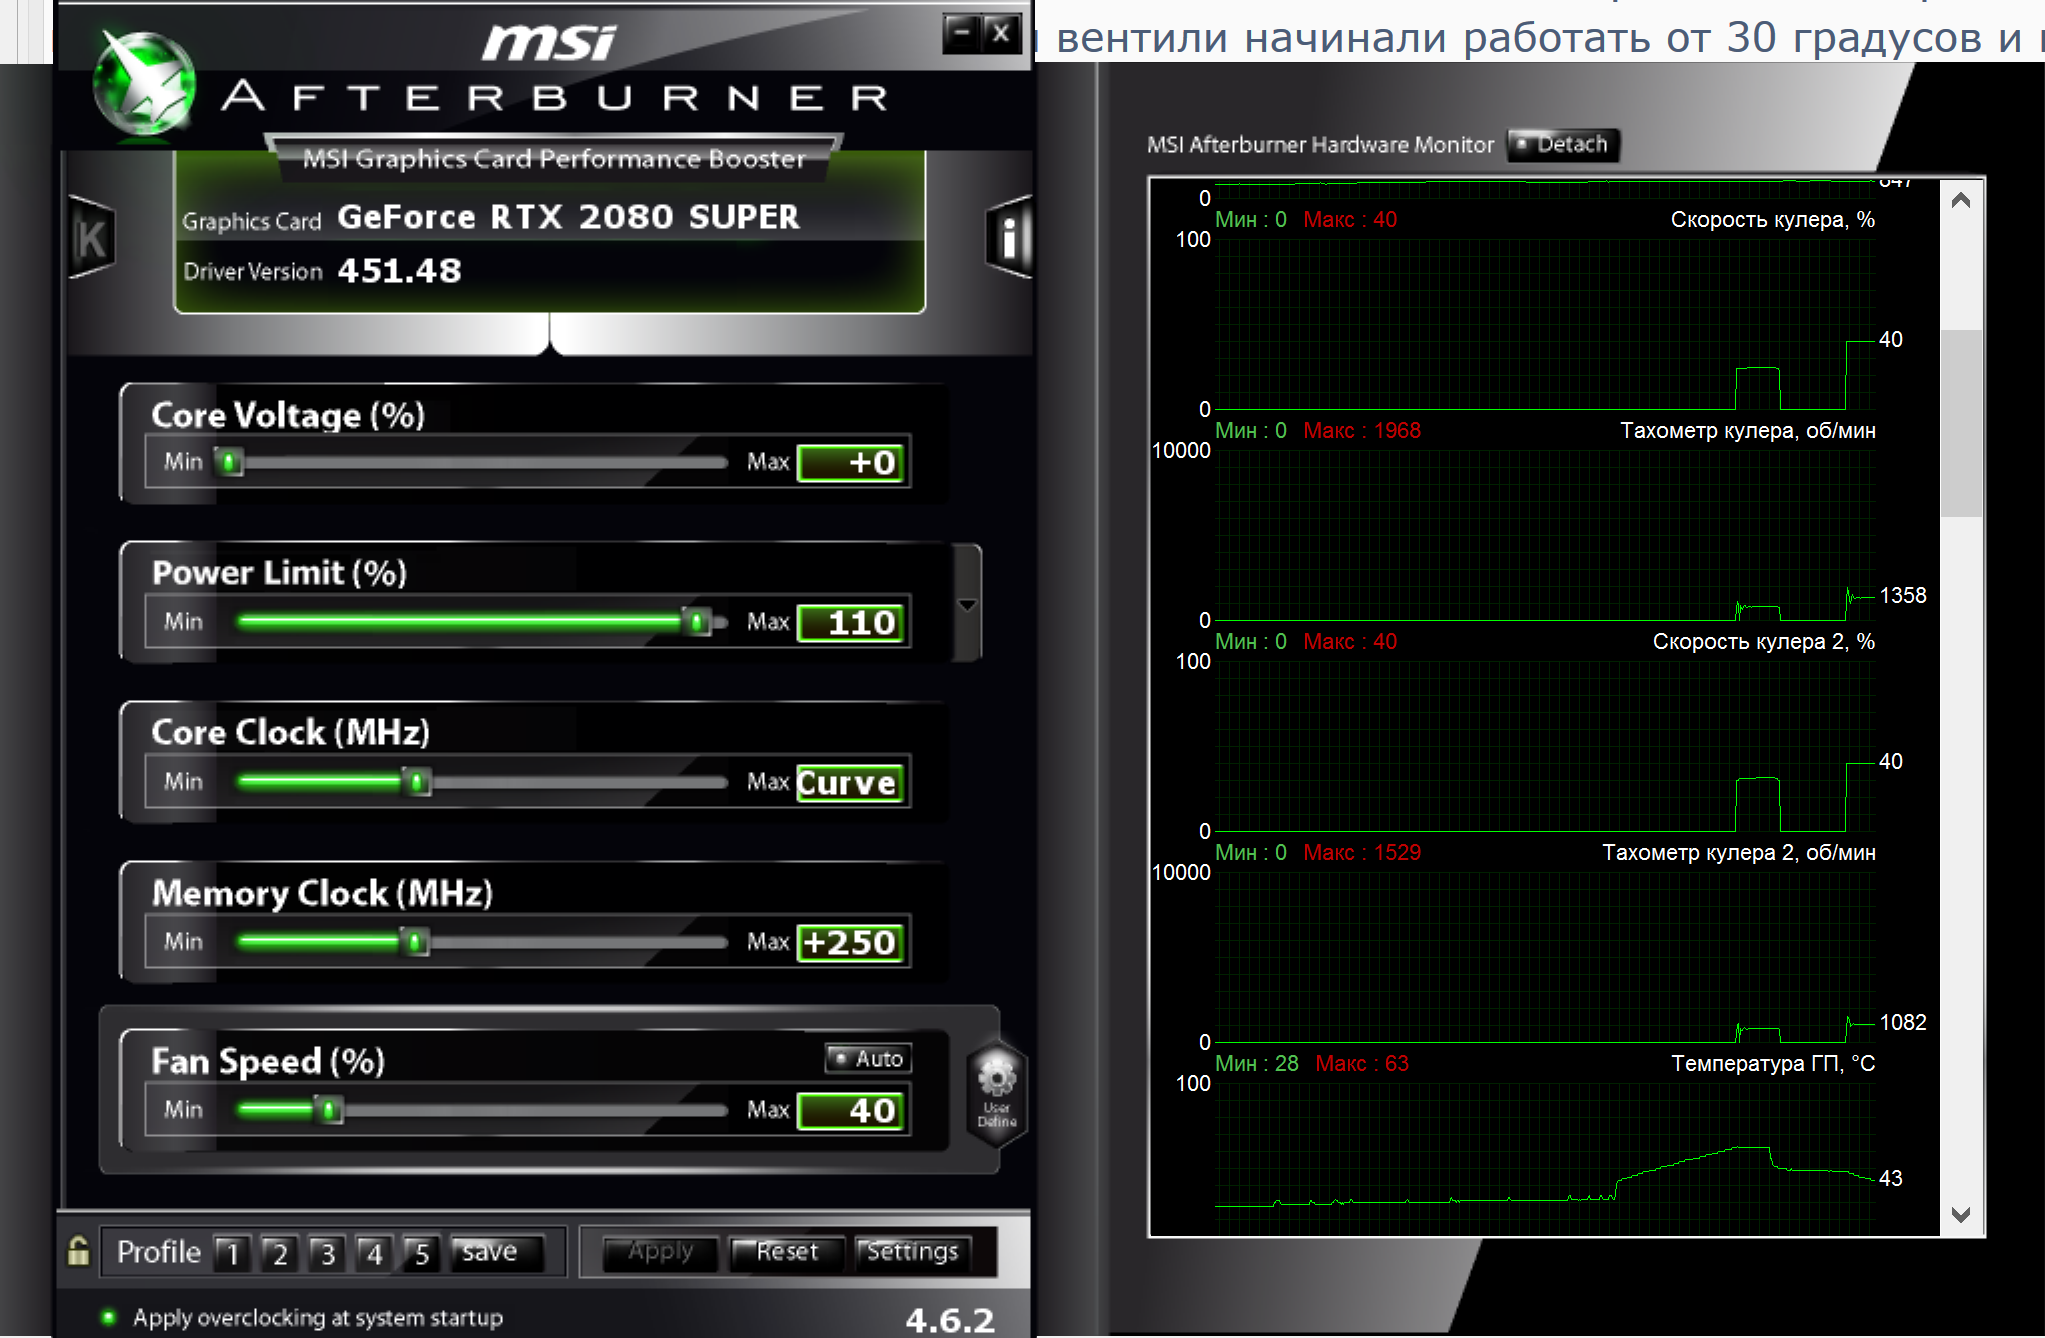Select profile slot 5

click(421, 1253)
